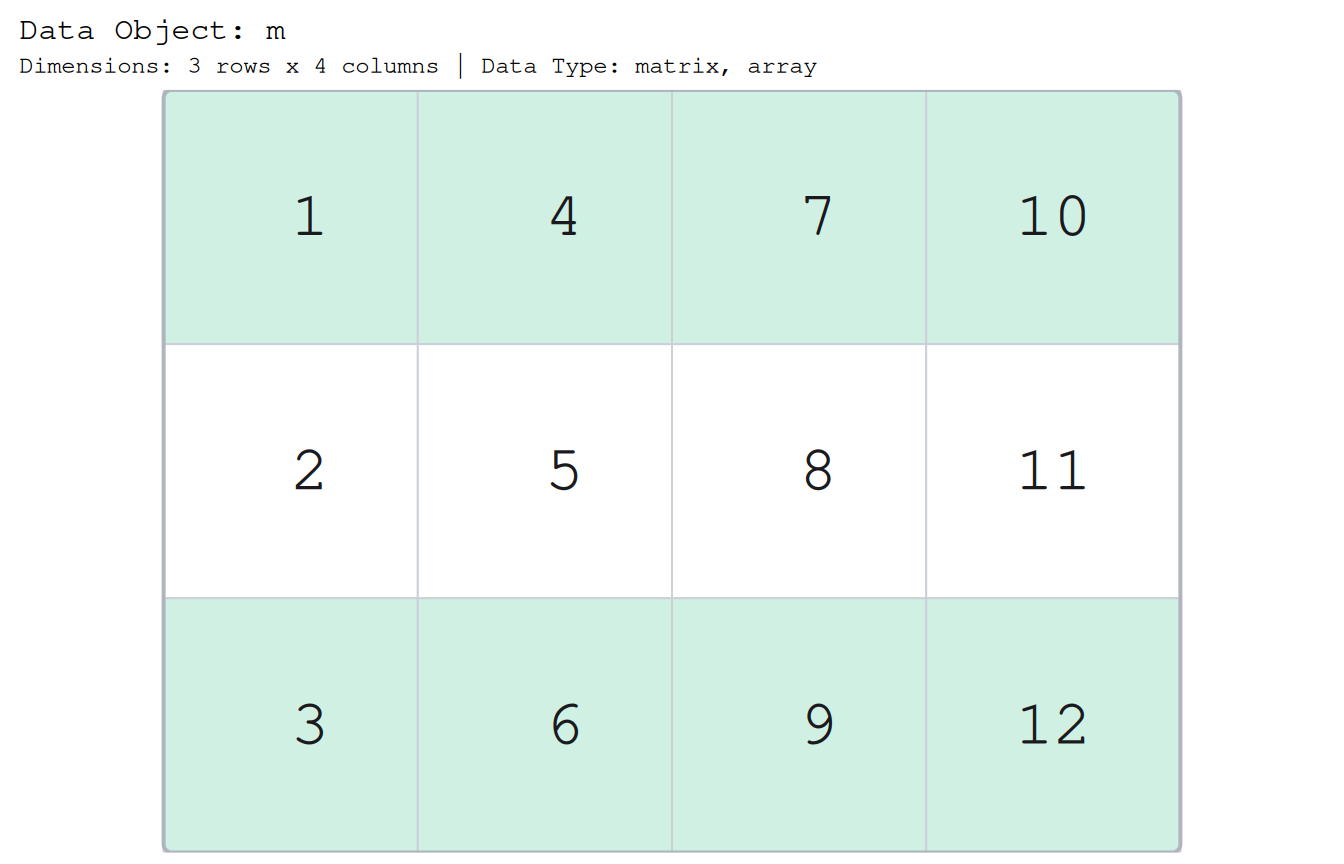Select the cell containing 4
This screenshot has height=864, width=1344.
point(545,217)
